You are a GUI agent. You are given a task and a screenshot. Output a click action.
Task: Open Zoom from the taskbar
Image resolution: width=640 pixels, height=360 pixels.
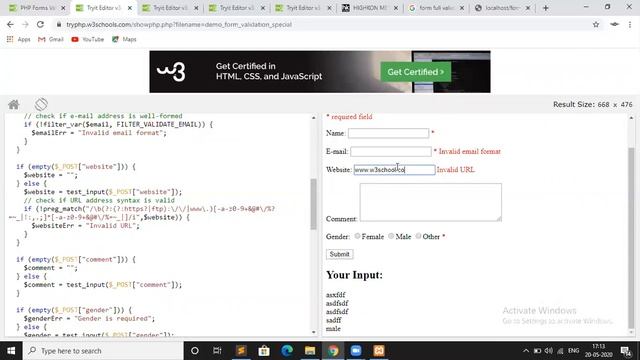[x=356, y=351]
